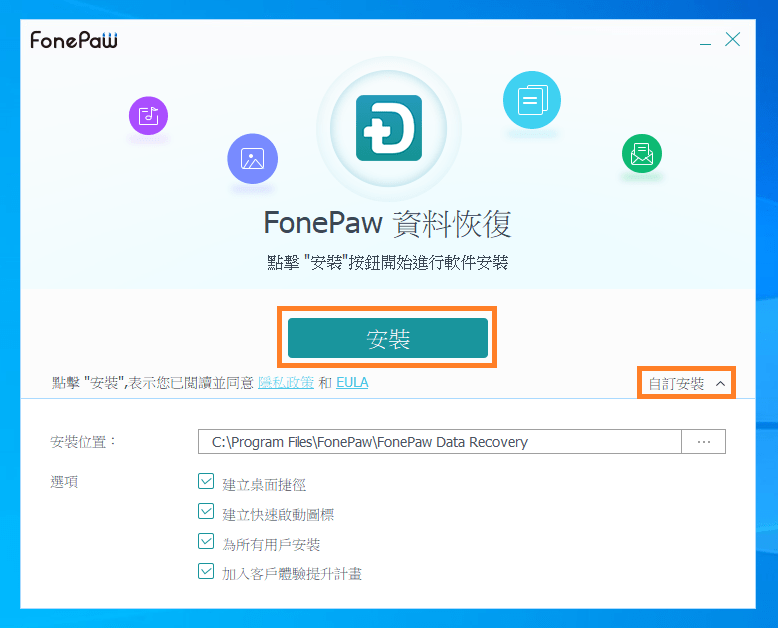
Task: Click the 點擊"安裝"按鈕開始進行軟件安裝 text
Action: pos(388,262)
